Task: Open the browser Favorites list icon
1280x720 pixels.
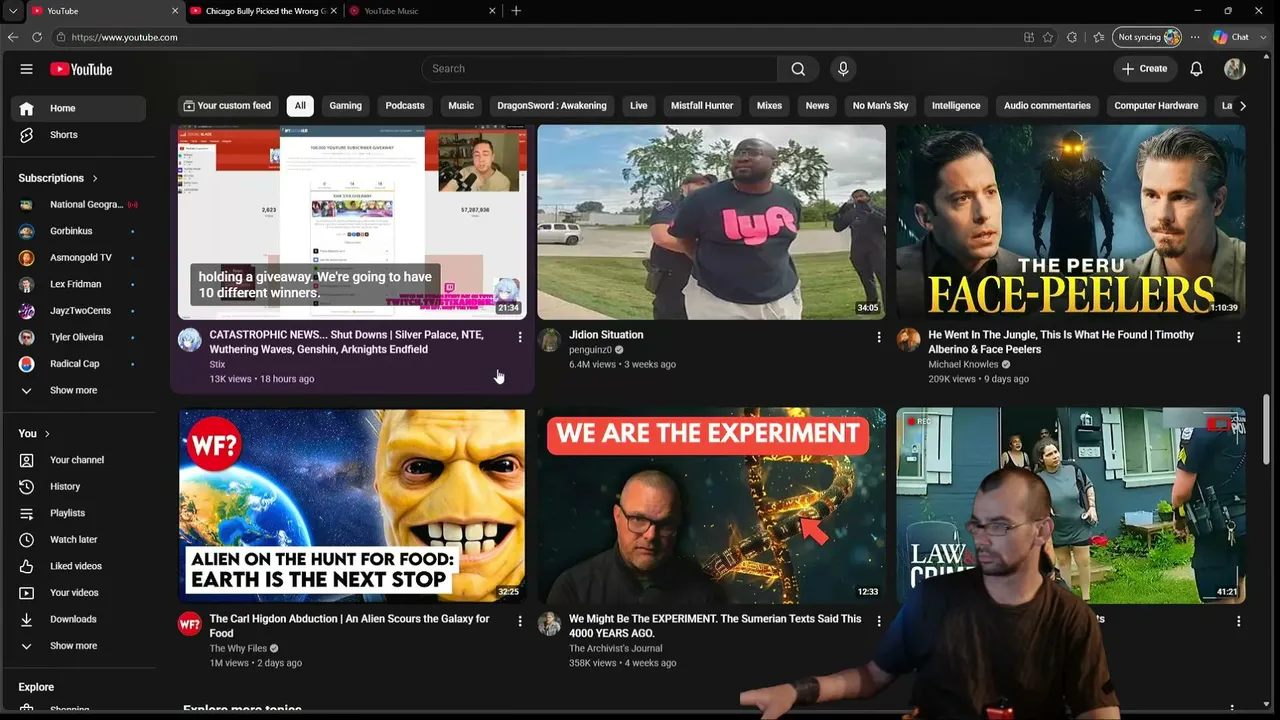Action: 1099,37
